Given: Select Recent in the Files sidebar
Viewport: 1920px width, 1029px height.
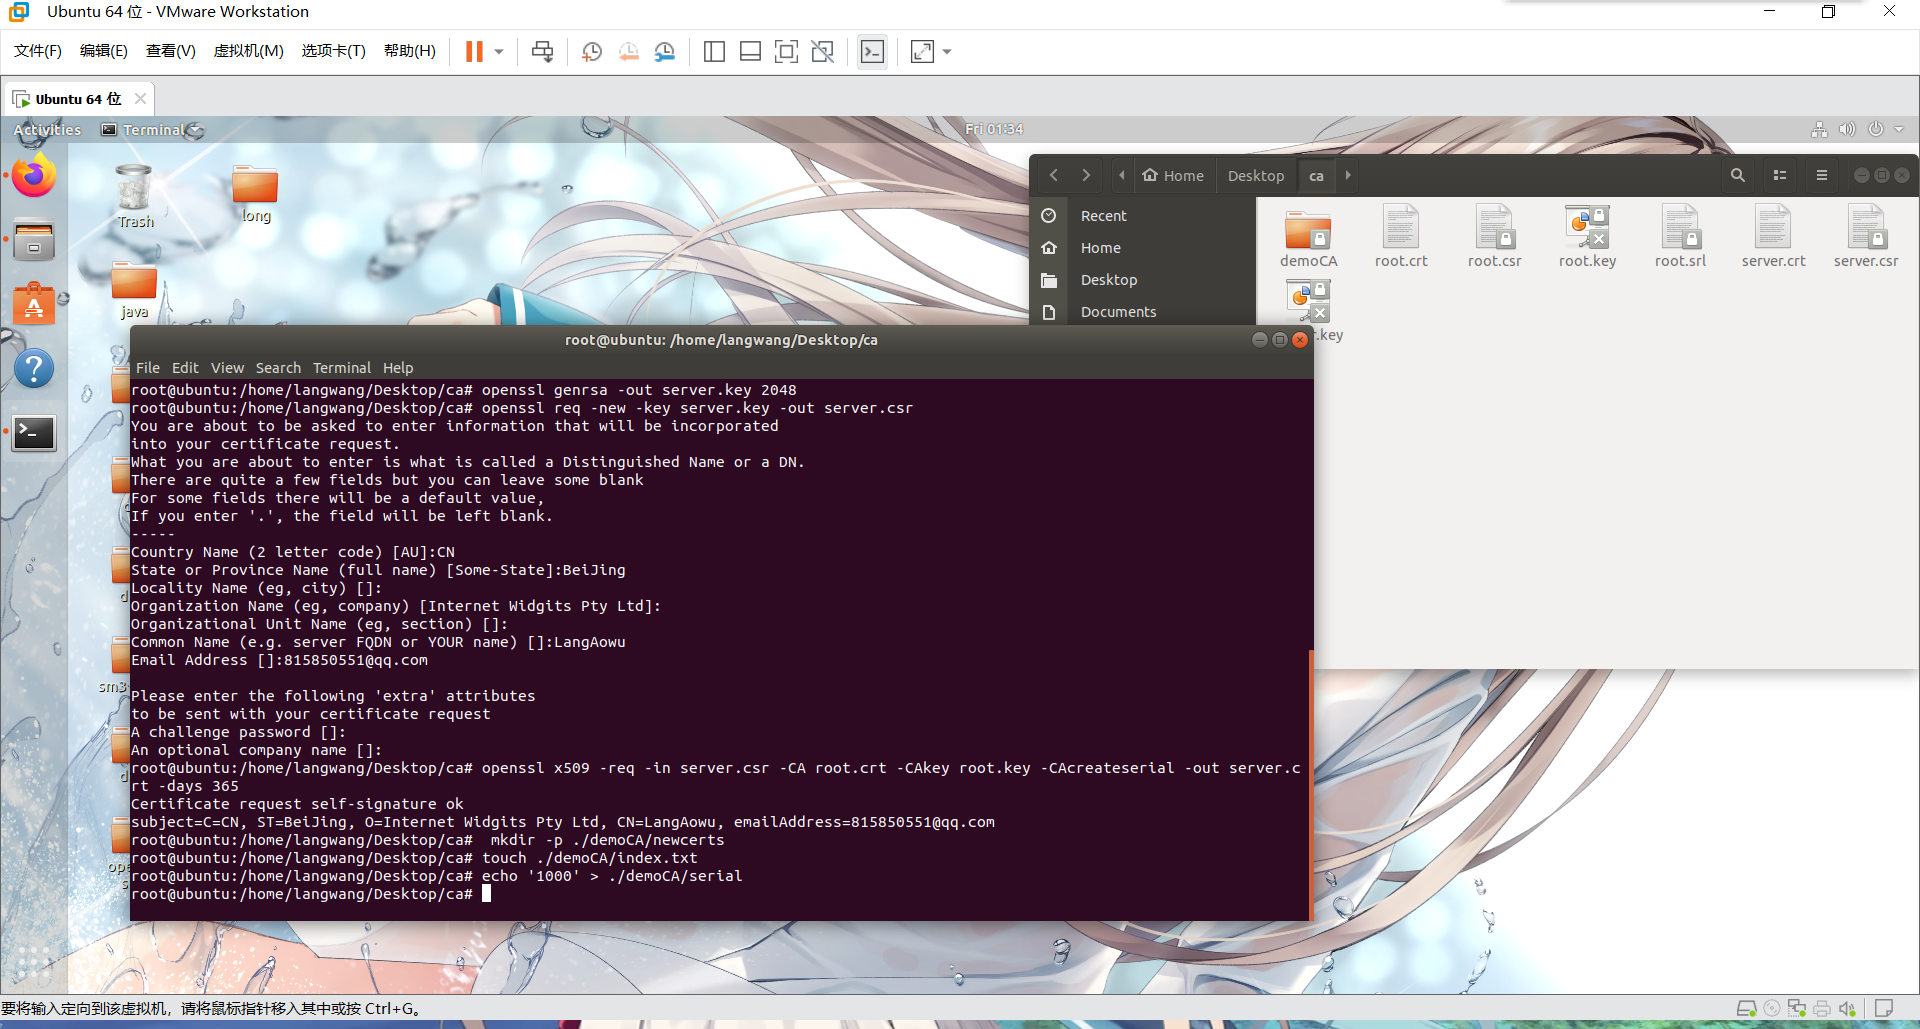Looking at the screenshot, I should click(x=1144, y=216).
